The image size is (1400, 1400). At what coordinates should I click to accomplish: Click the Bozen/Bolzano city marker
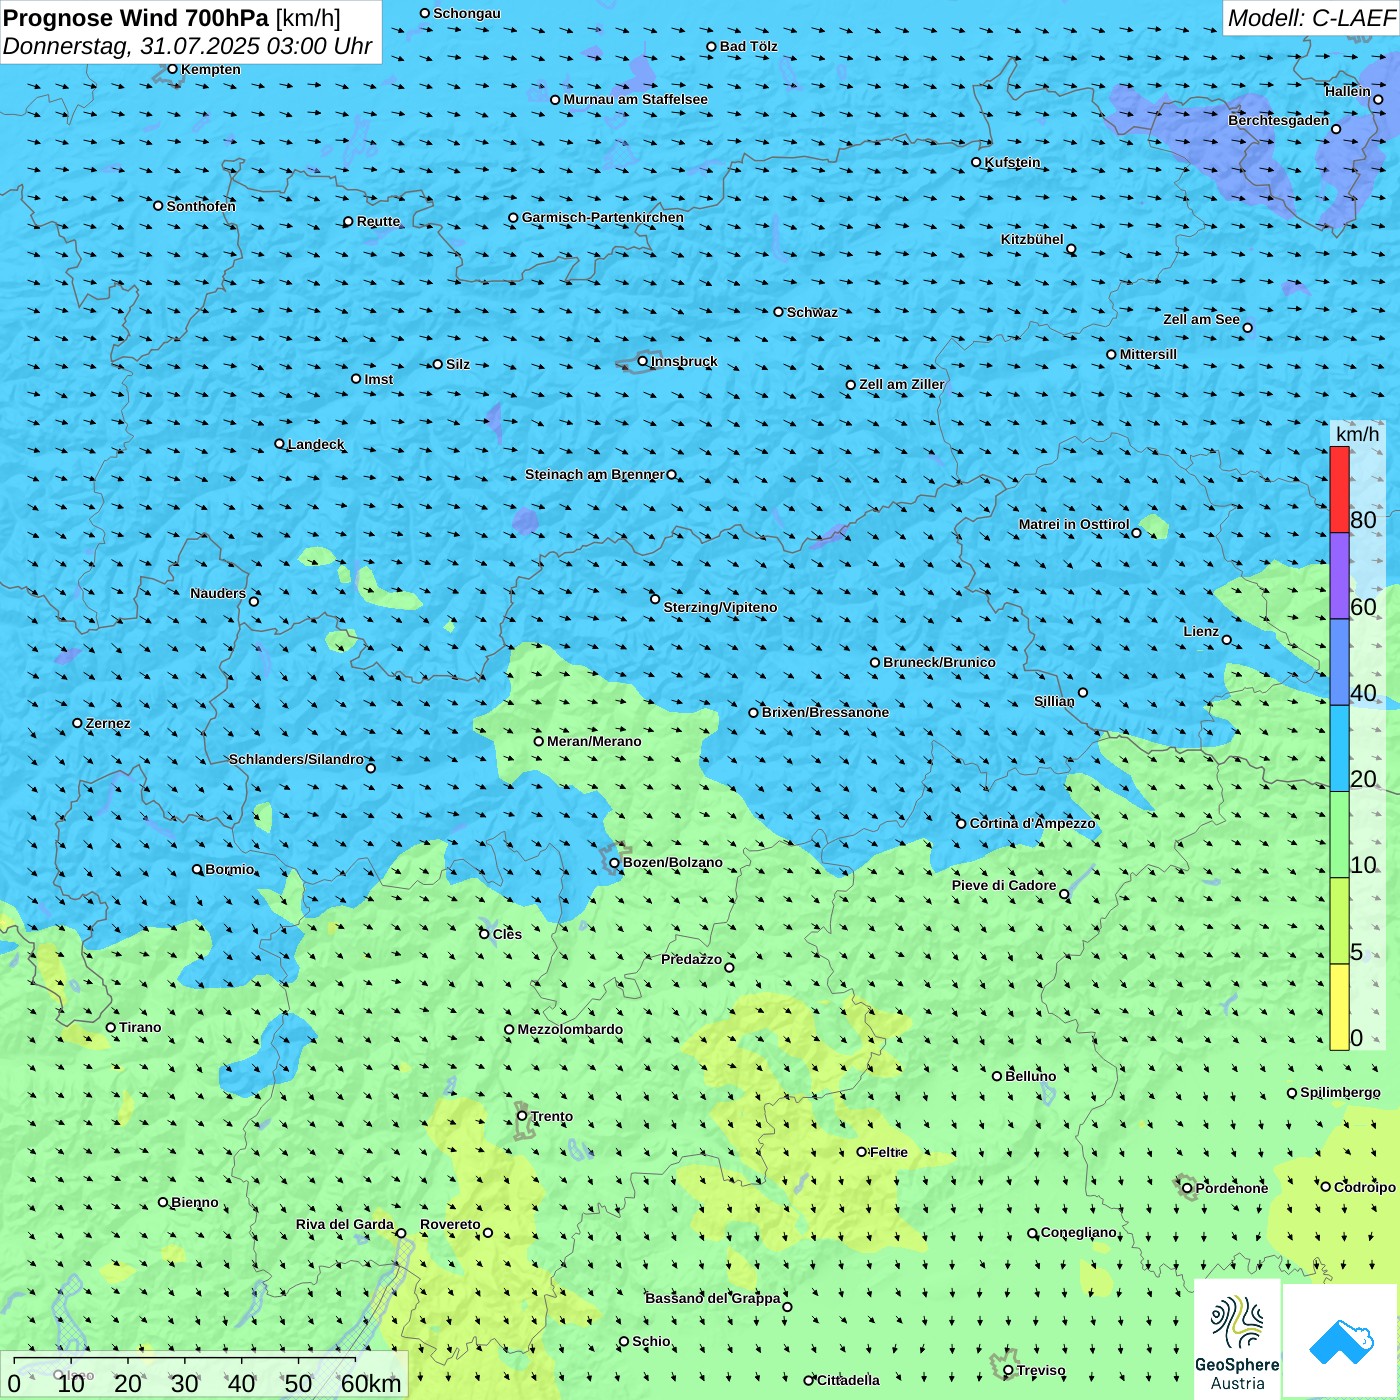coord(615,862)
